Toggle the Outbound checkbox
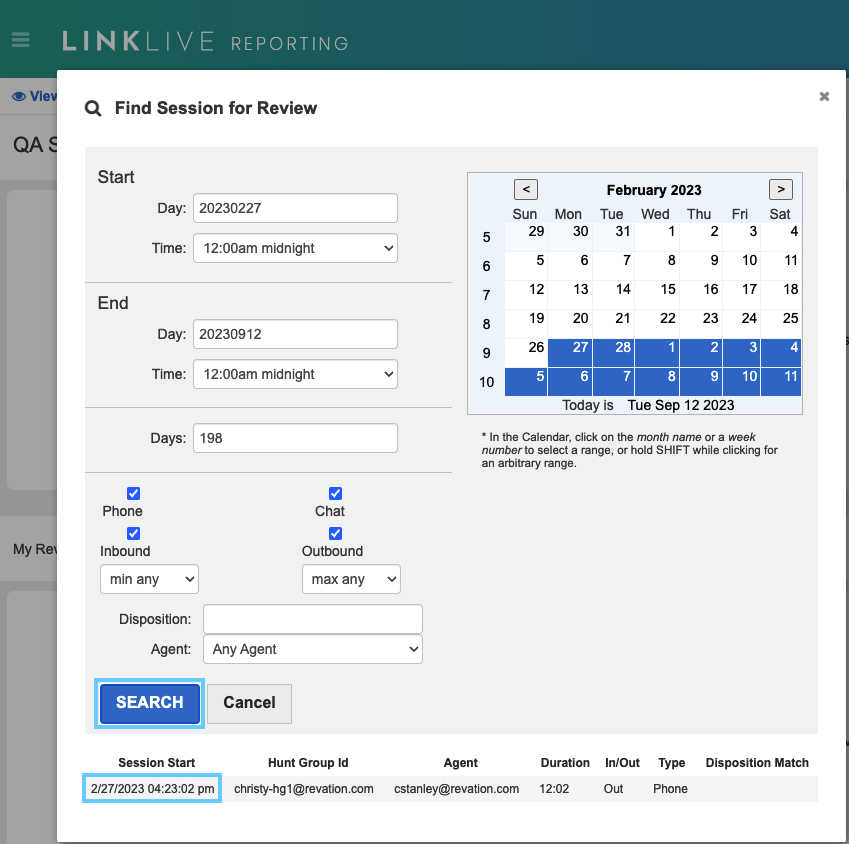The height and width of the screenshot is (844, 849). tap(336, 533)
